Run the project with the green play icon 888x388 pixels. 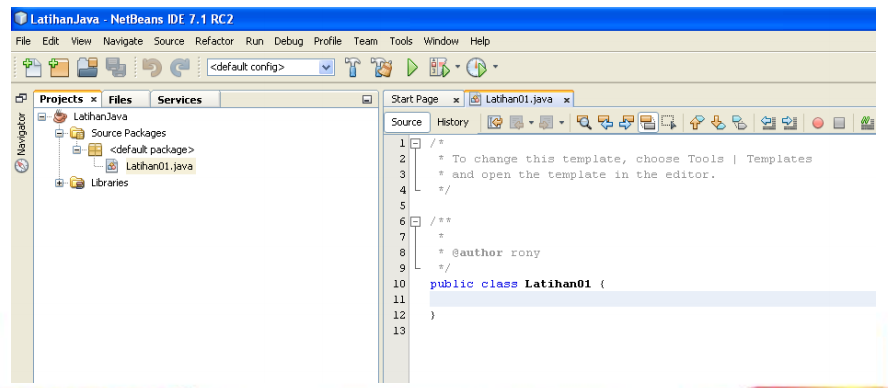(x=412, y=68)
